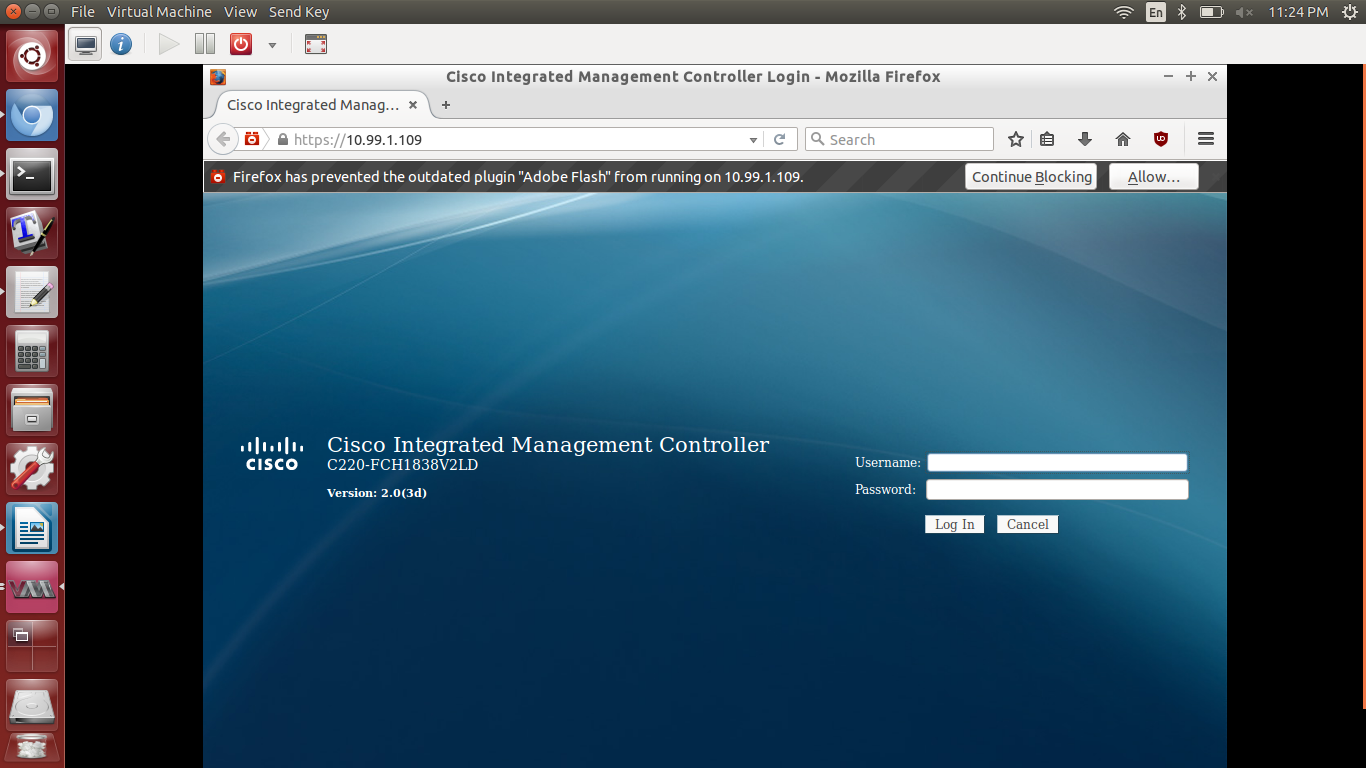
Task: Open the file archive drawer icon
Action: 32,411
